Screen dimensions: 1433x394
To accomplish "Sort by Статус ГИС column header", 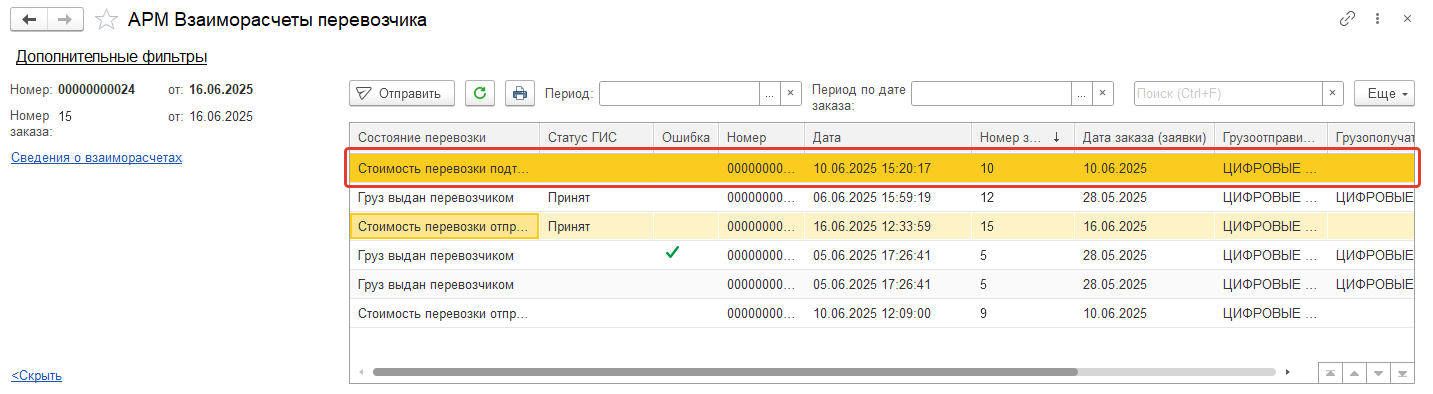I will point(596,137).
